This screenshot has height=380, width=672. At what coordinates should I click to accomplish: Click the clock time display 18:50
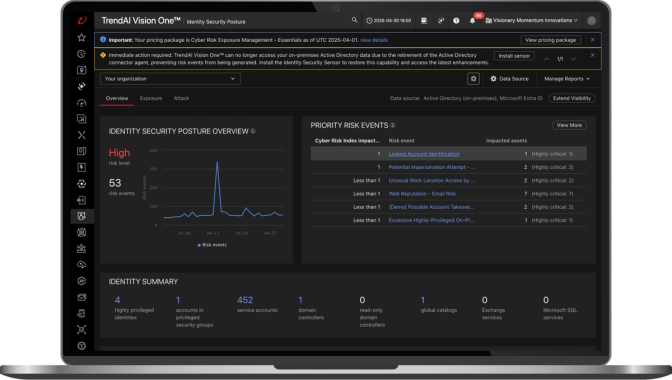(x=388, y=21)
